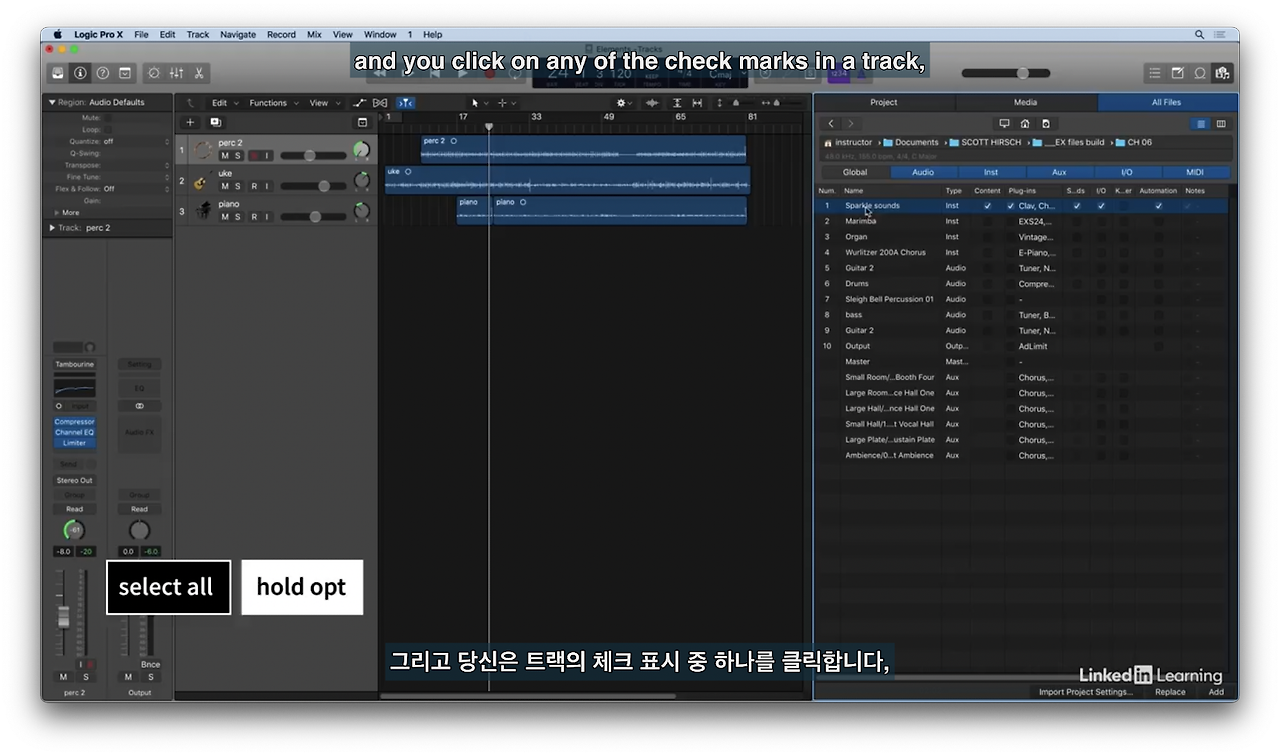
Task: Show the List Editors icon
Action: (x=1155, y=73)
